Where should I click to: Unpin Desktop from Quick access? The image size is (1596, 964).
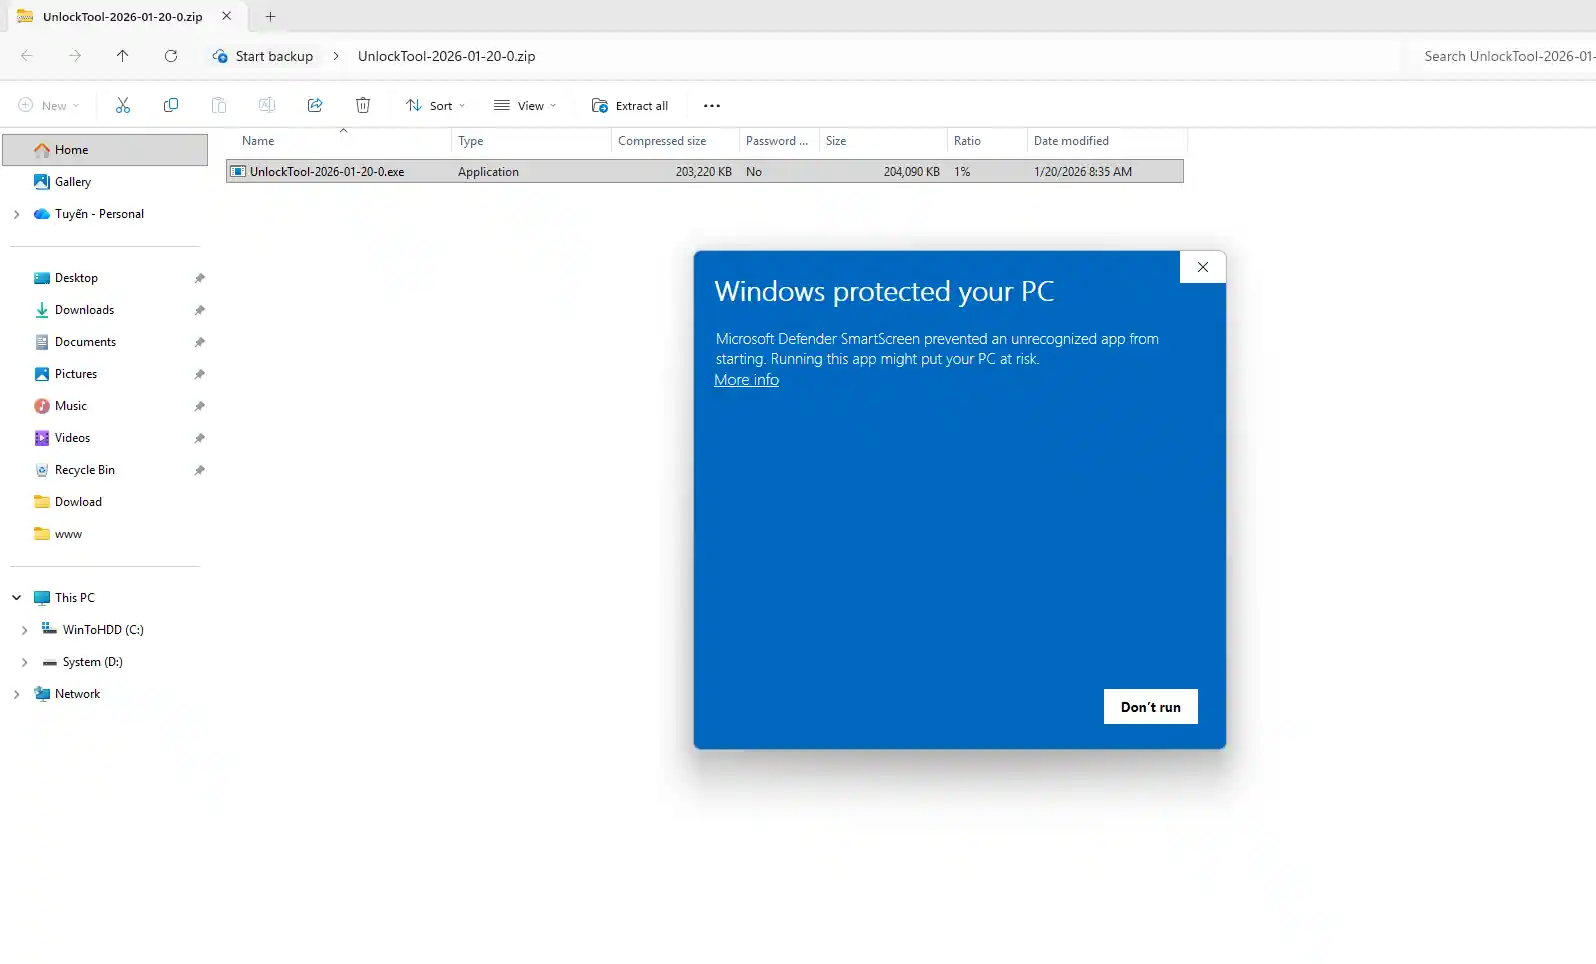pyautogui.click(x=200, y=278)
